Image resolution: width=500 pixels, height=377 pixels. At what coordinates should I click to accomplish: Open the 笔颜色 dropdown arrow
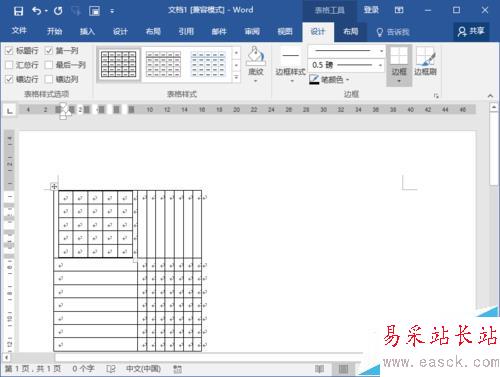(x=347, y=80)
